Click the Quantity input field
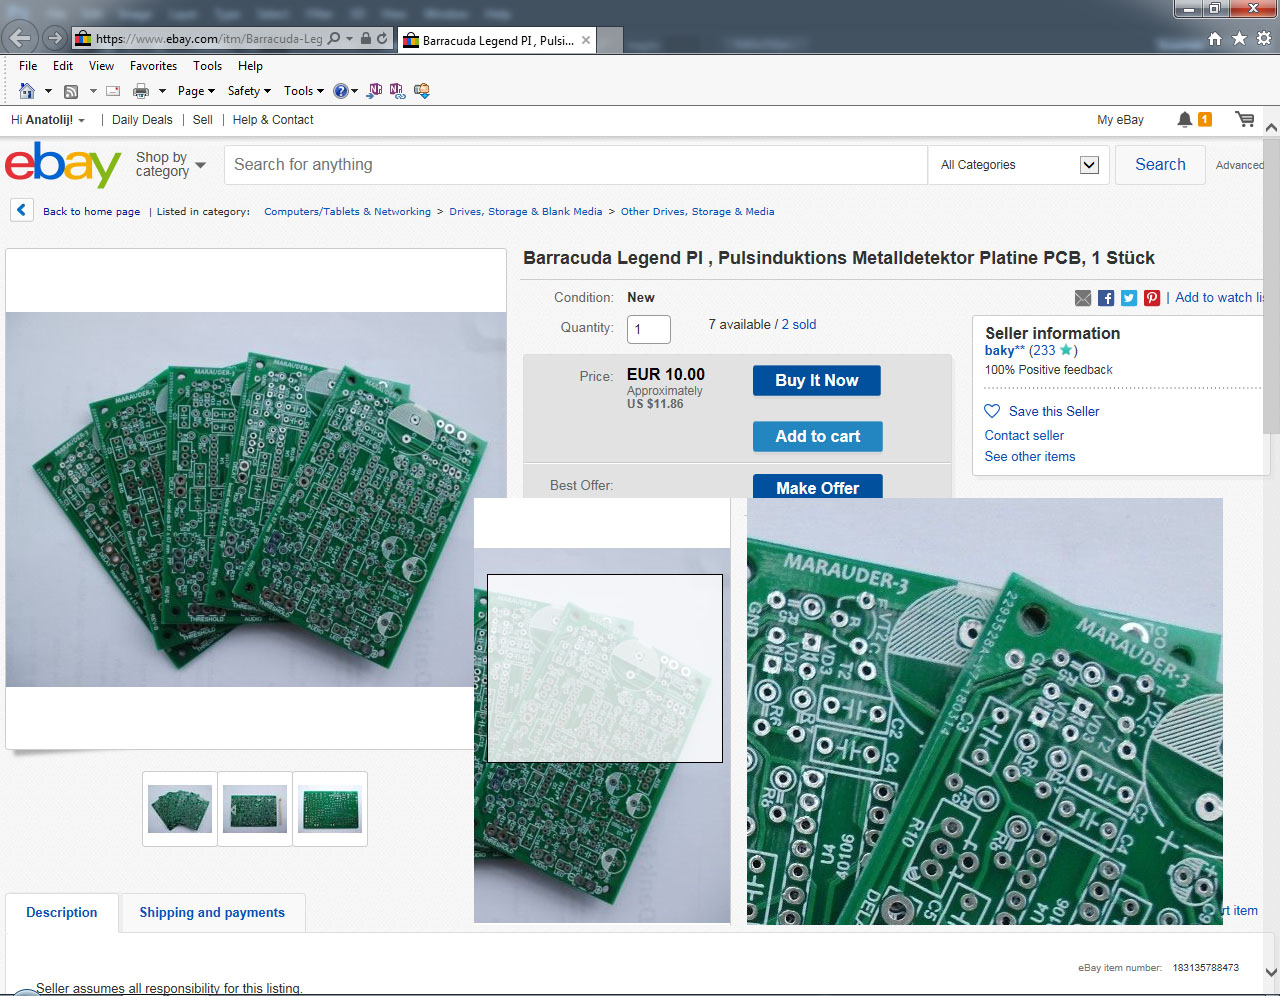Viewport: 1280px width, 996px height. (x=648, y=329)
